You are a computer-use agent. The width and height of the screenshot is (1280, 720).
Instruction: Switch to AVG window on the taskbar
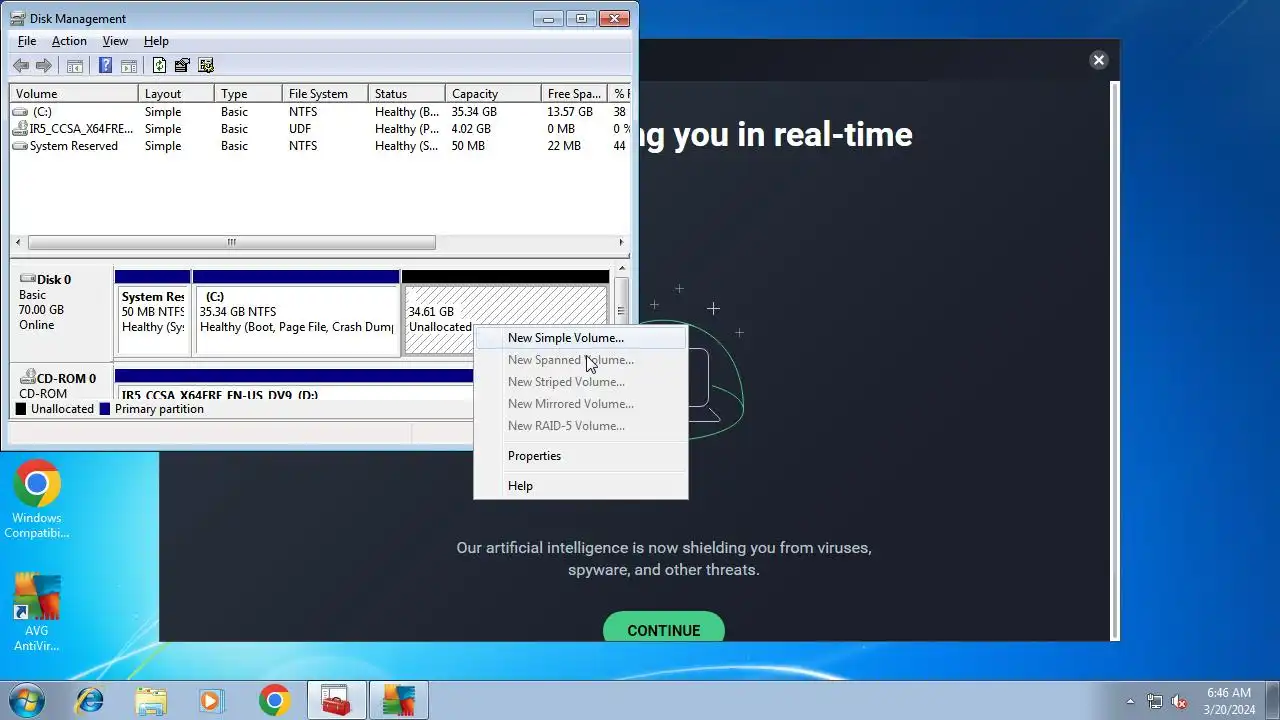click(x=399, y=700)
